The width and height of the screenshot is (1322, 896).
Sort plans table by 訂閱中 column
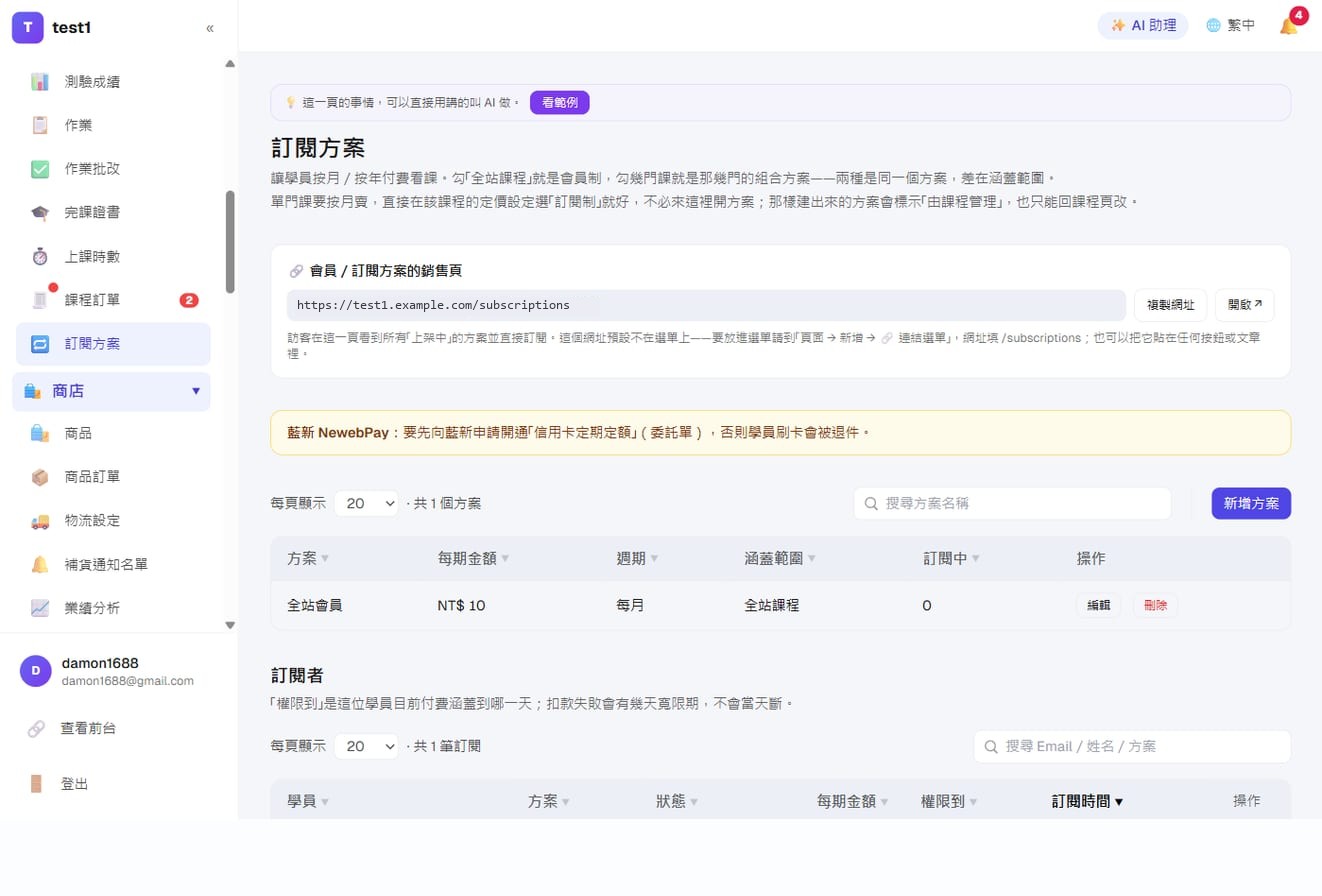(x=951, y=559)
